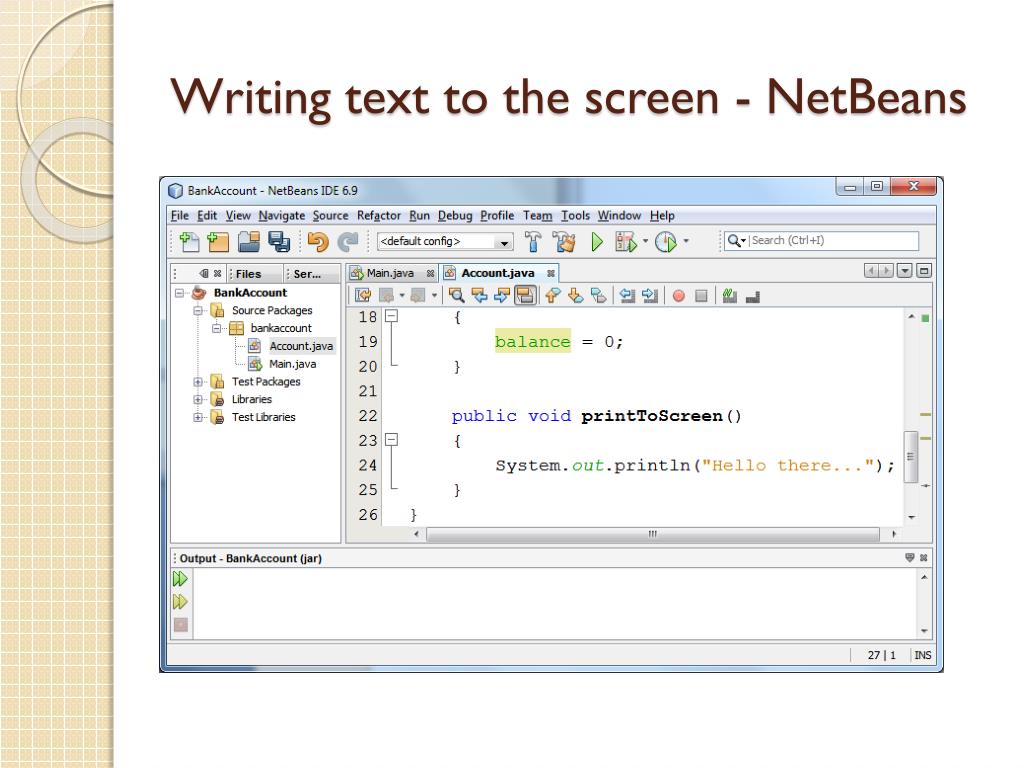Collapse the bankaccount package node
This screenshot has width=1024, height=768.
pyautogui.click(x=217, y=328)
